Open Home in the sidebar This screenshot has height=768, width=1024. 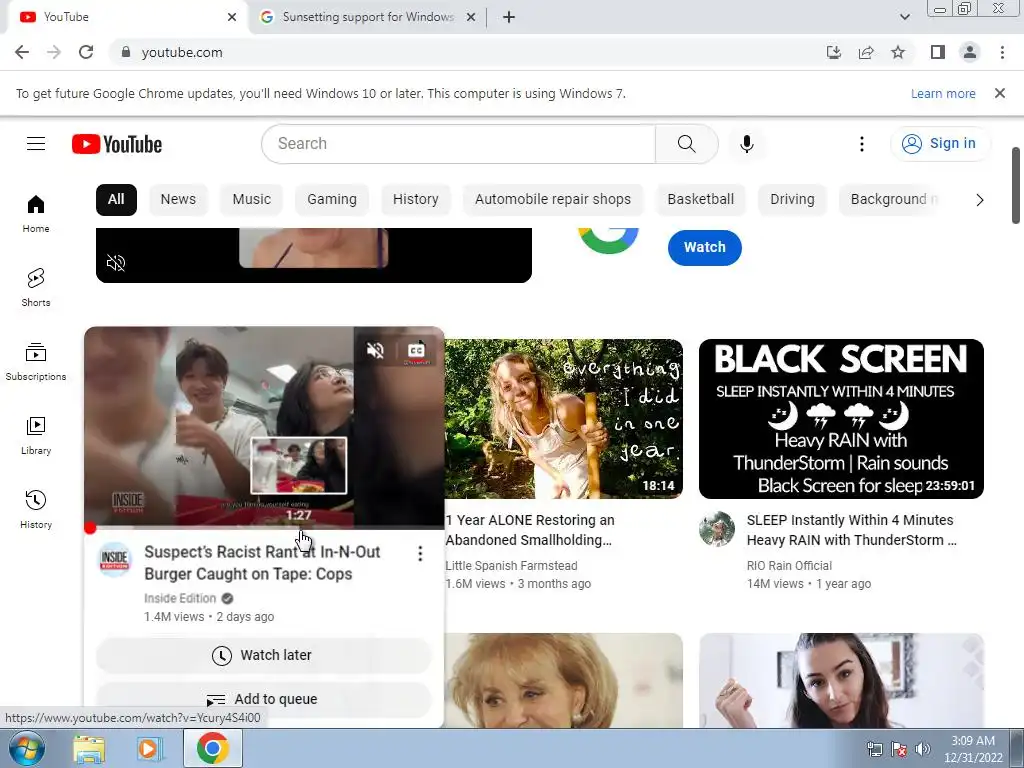(36, 214)
